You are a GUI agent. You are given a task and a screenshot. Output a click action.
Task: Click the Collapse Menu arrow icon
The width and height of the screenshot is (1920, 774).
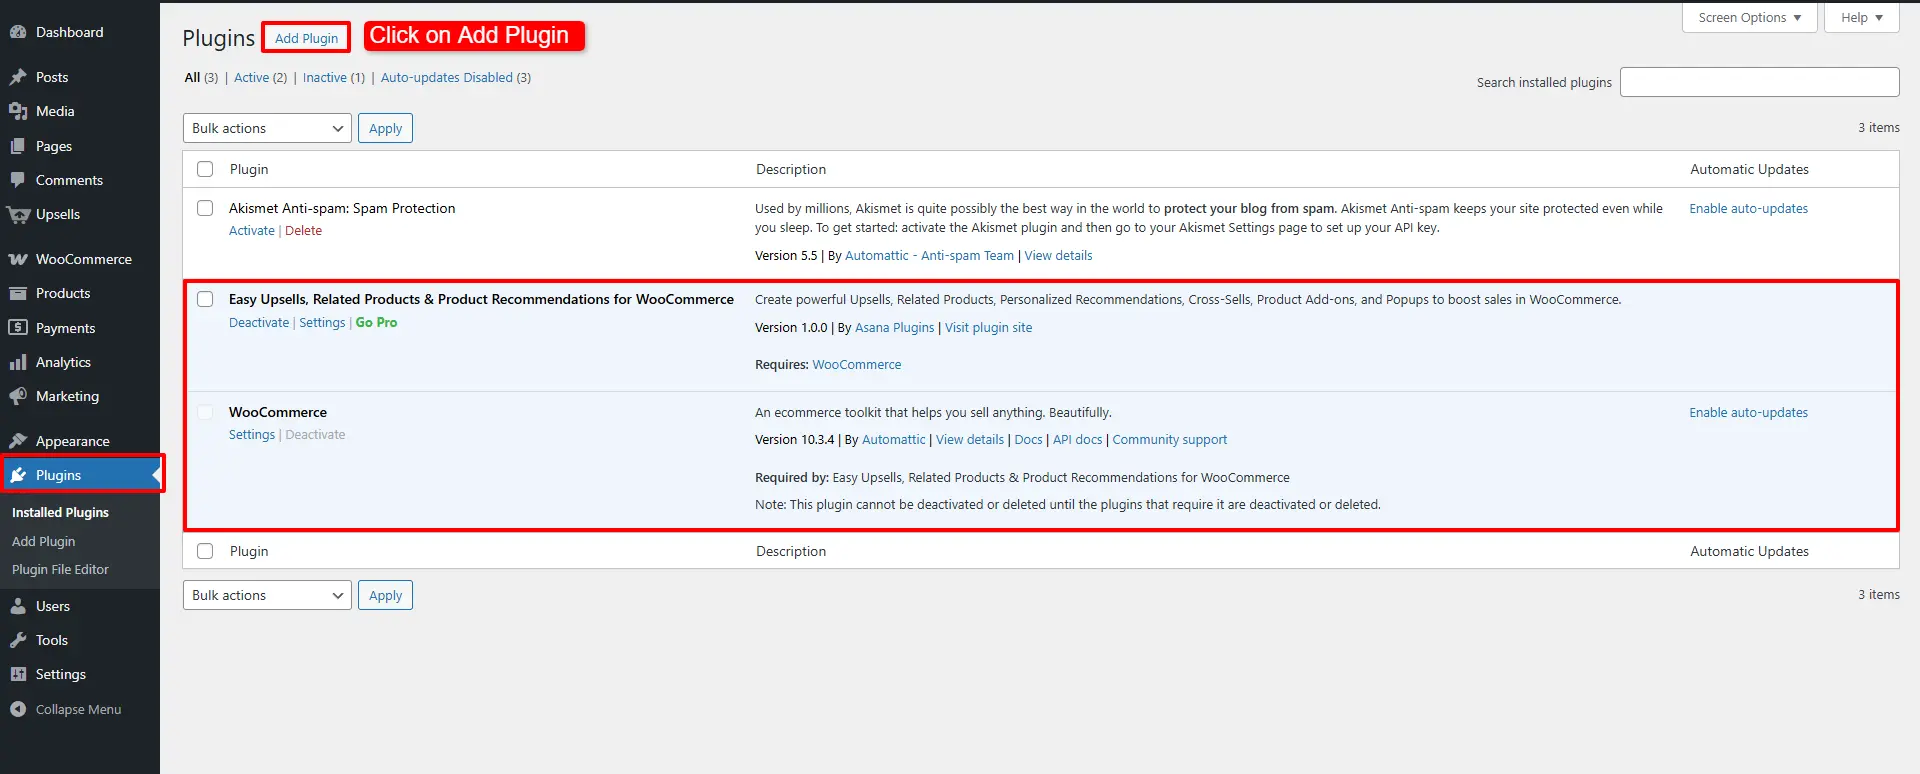(x=18, y=709)
